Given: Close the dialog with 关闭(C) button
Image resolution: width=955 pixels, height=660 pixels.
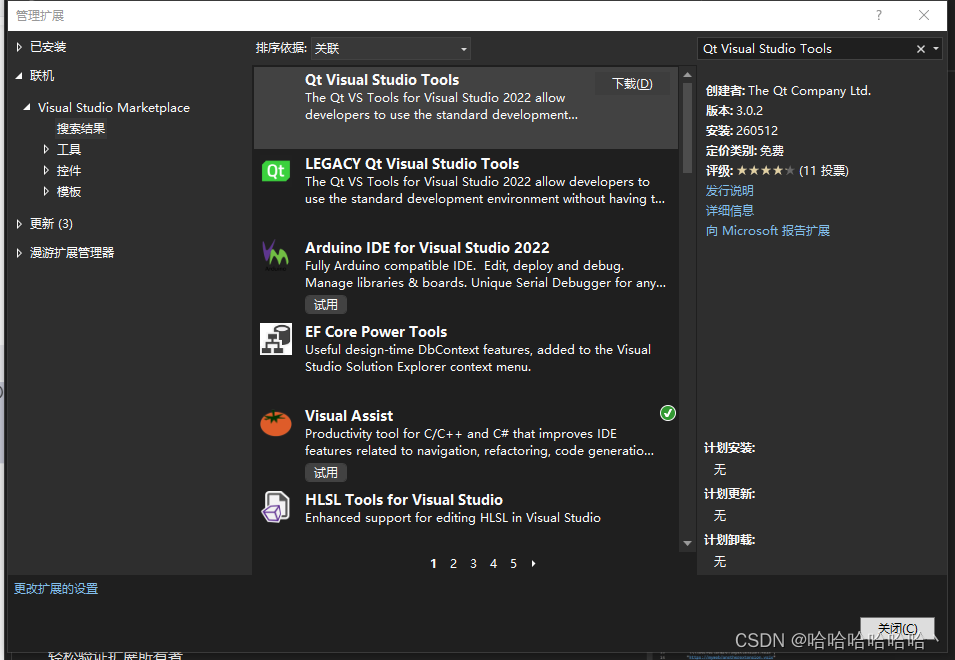Looking at the screenshot, I should pyautogui.click(x=897, y=628).
